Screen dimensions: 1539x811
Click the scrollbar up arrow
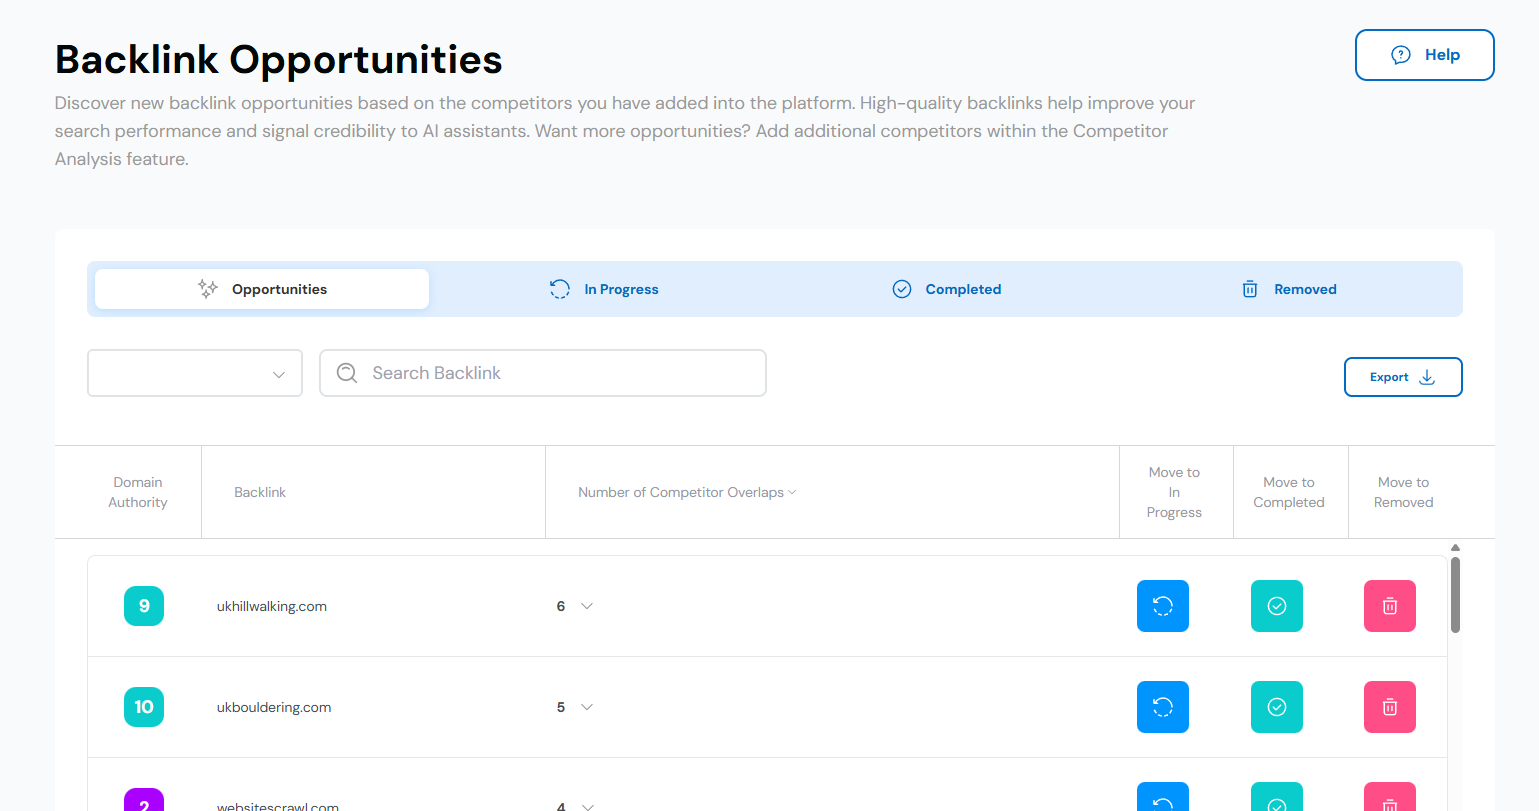pos(1455,547)
